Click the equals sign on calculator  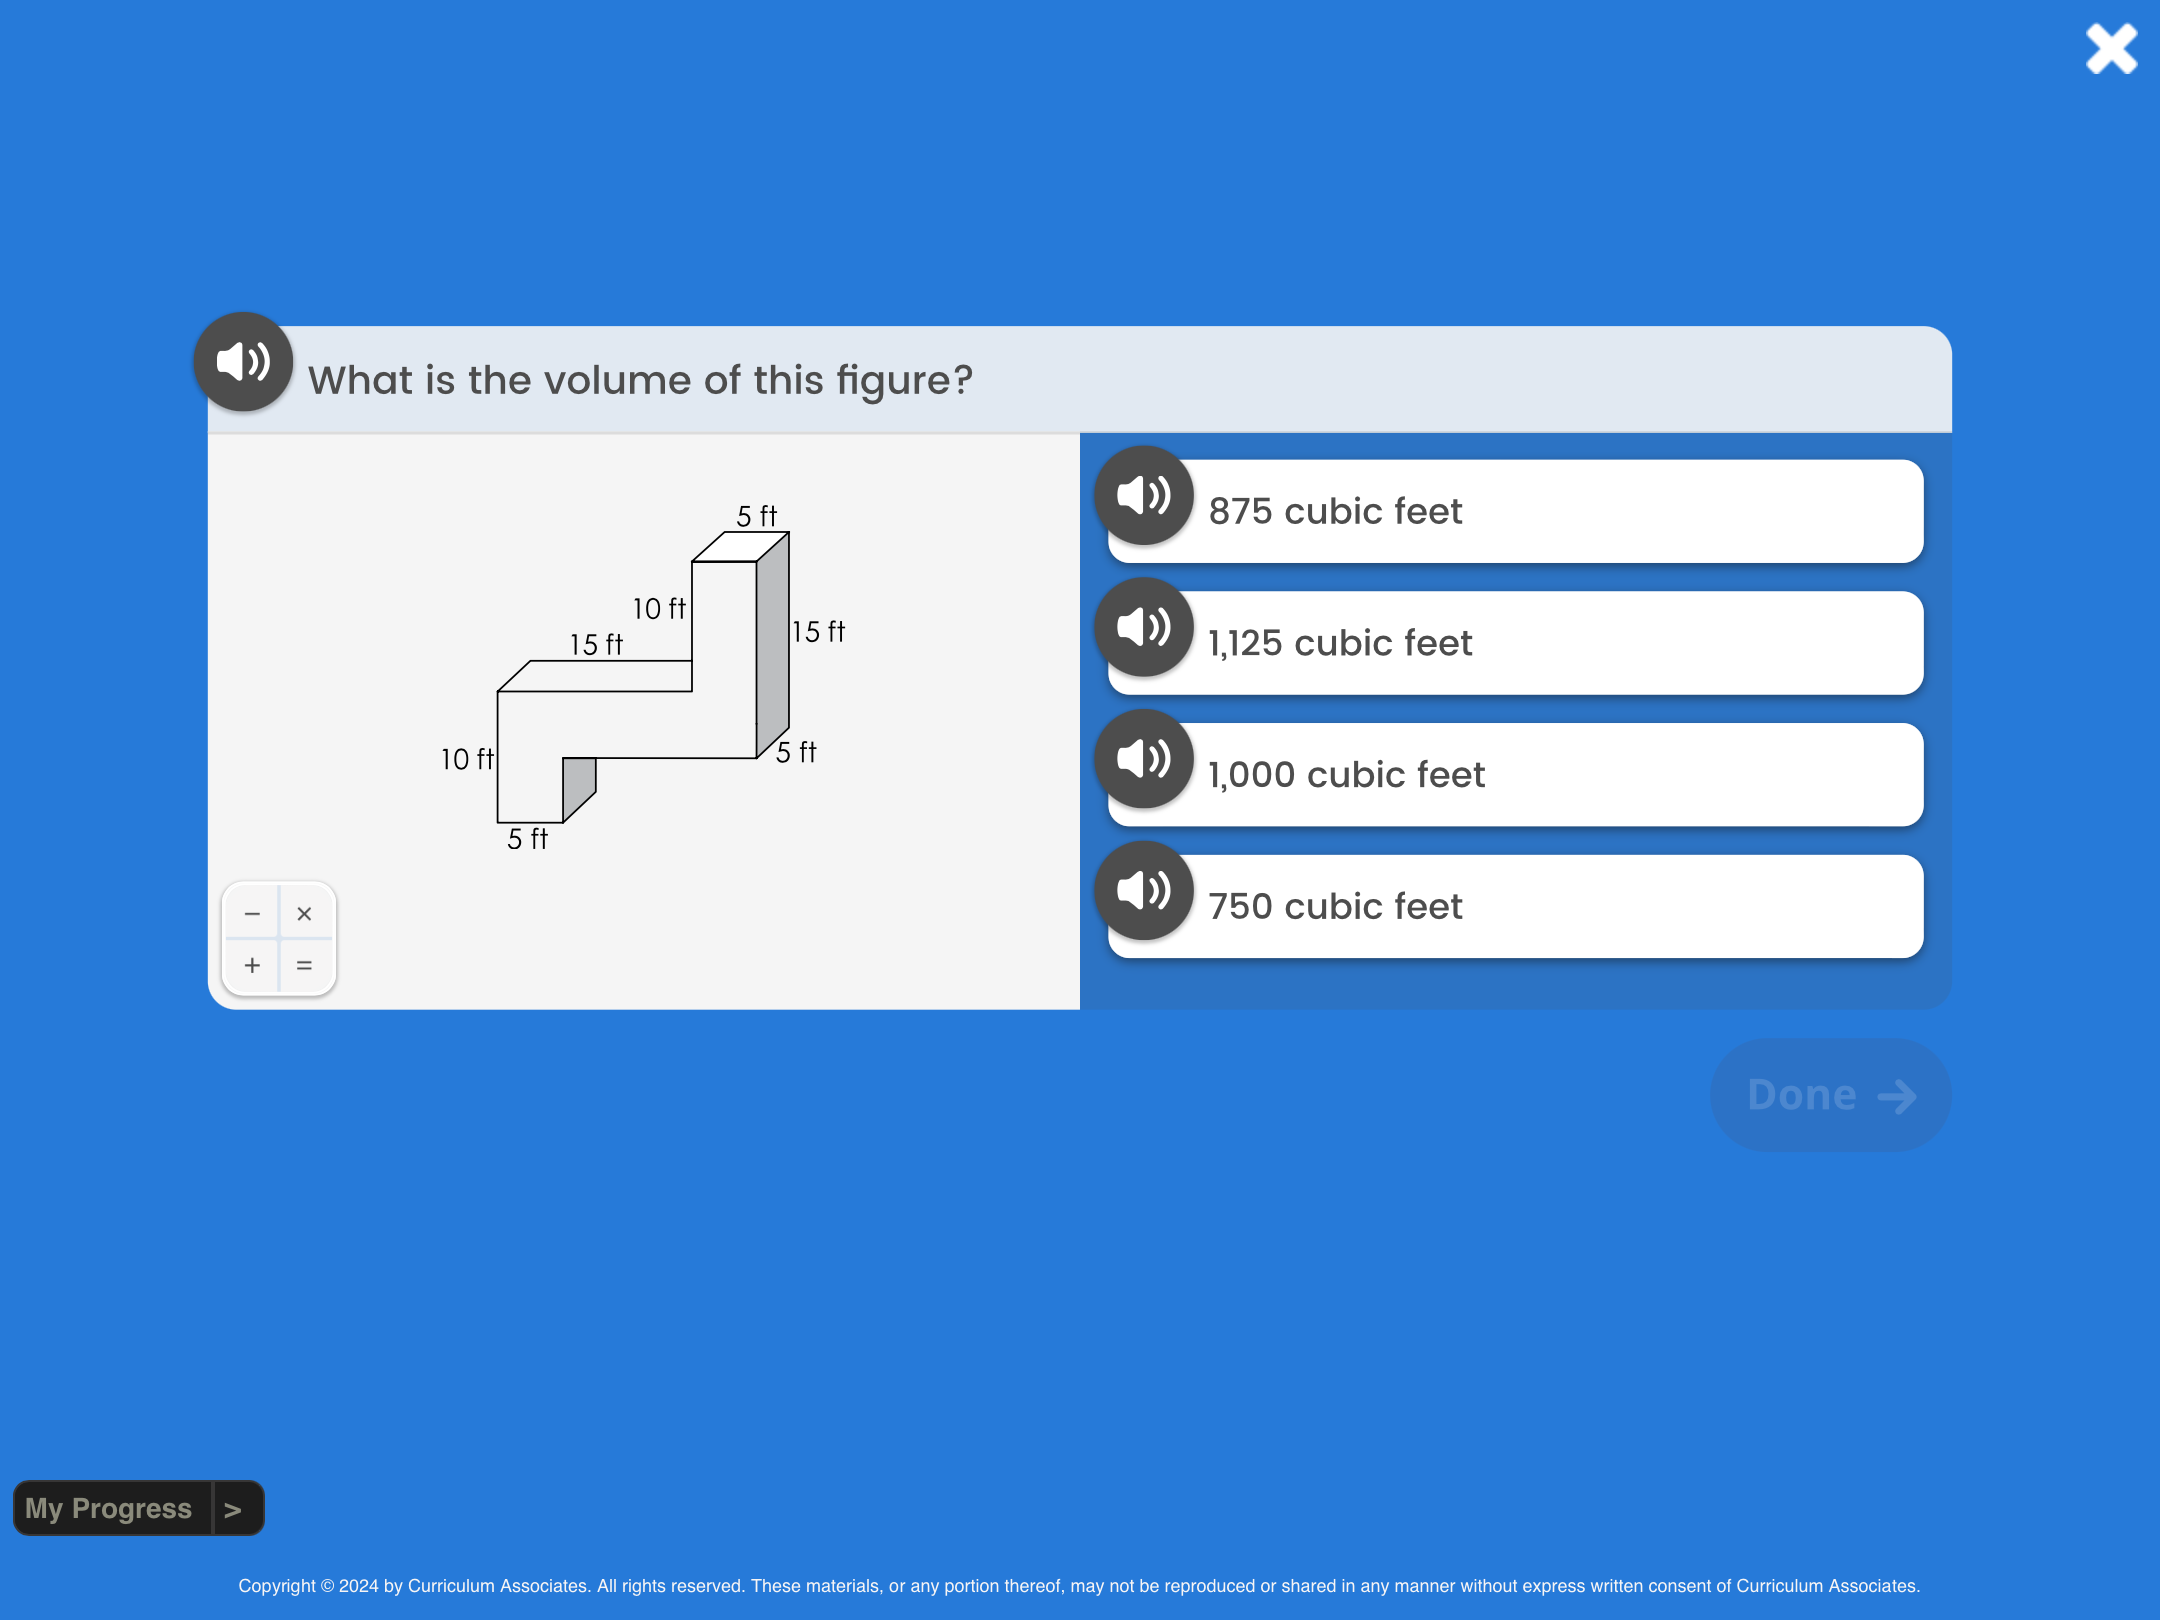pyautogui.click(x=304, y=965)
